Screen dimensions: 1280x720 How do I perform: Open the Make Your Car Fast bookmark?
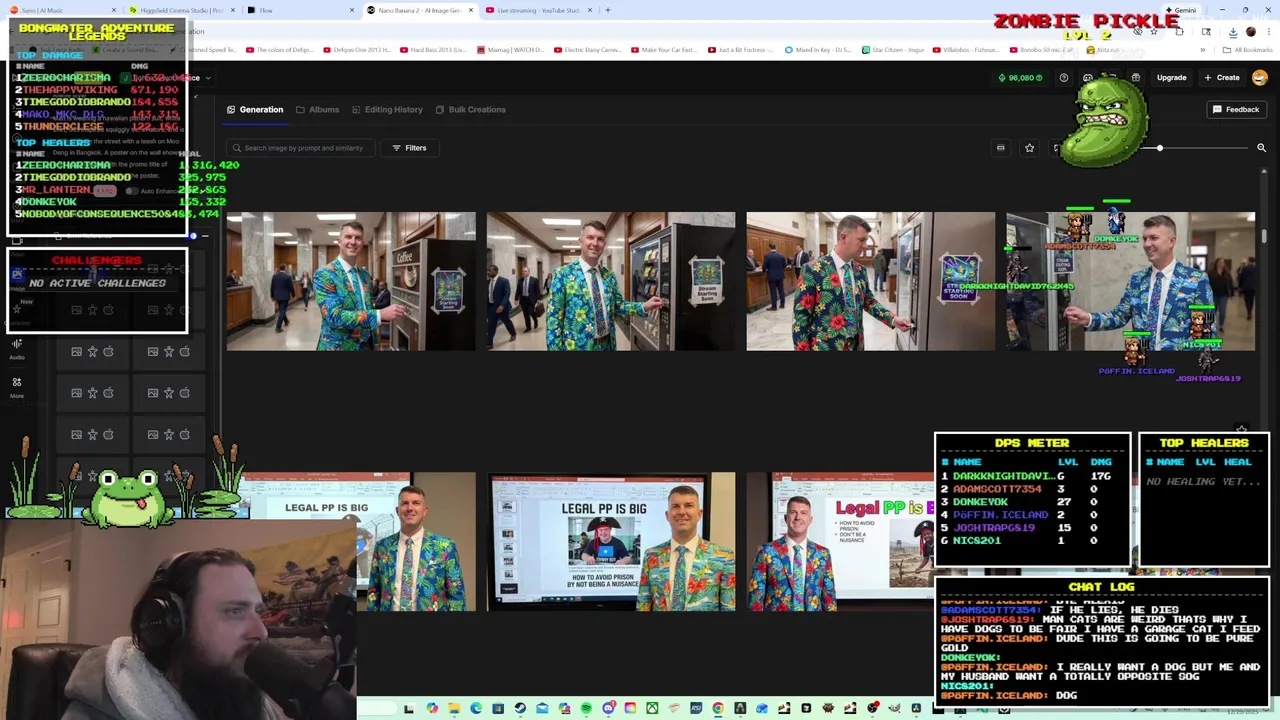[664, 49]
